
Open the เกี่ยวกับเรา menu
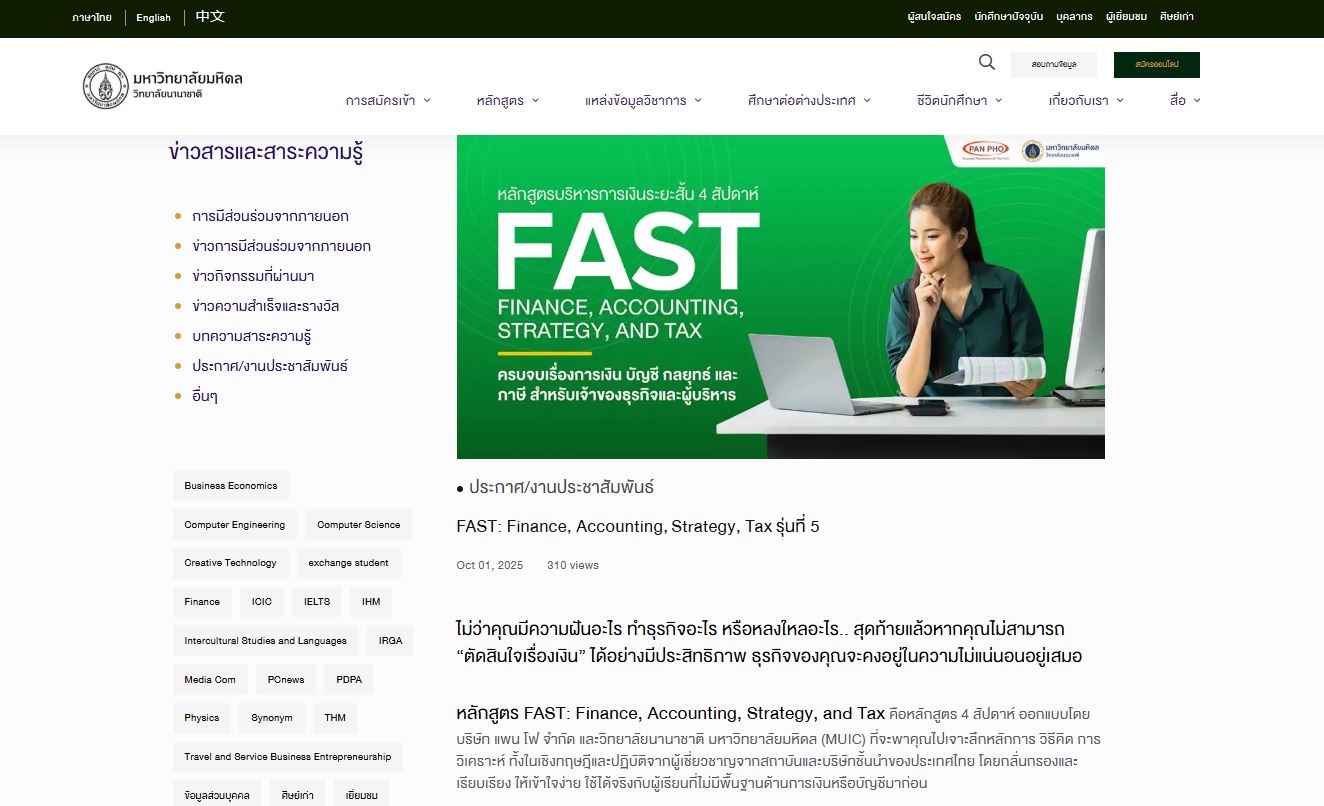1086,100
